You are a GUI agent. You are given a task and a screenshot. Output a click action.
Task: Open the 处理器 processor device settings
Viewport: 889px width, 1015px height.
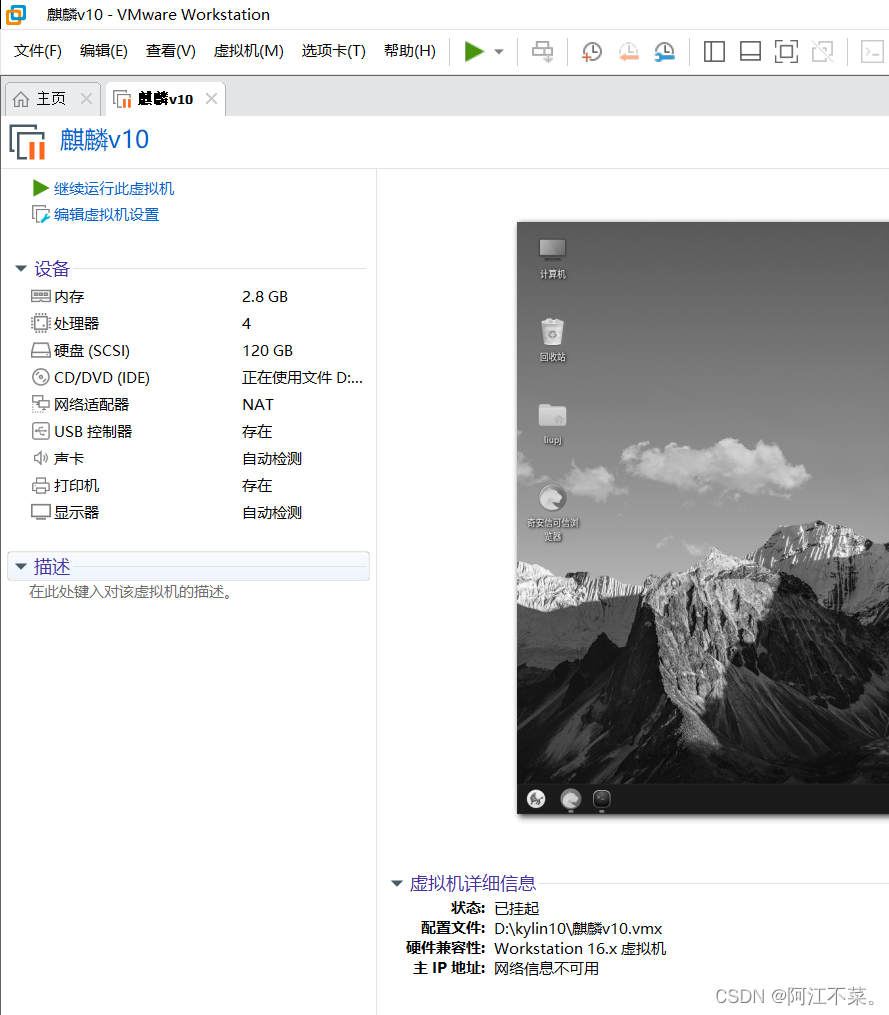pos(70,323)
